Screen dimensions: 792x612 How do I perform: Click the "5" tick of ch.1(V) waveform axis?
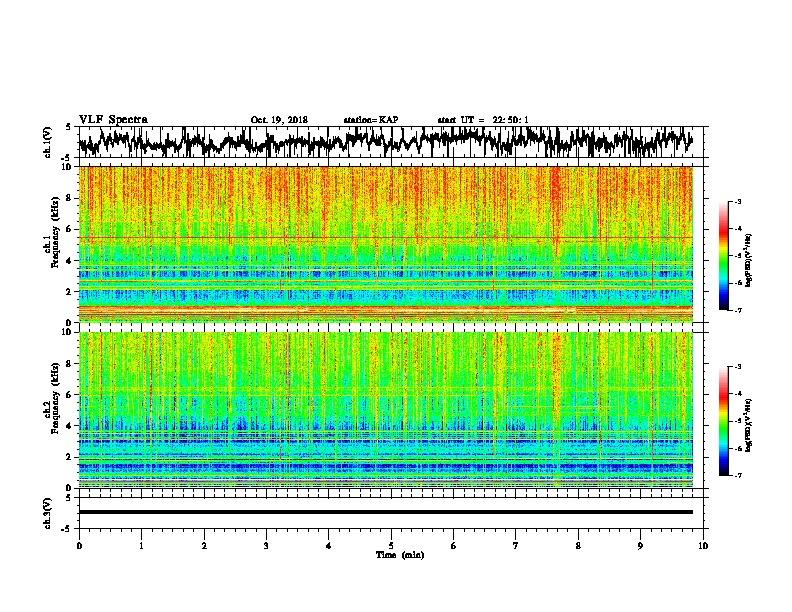68,127
